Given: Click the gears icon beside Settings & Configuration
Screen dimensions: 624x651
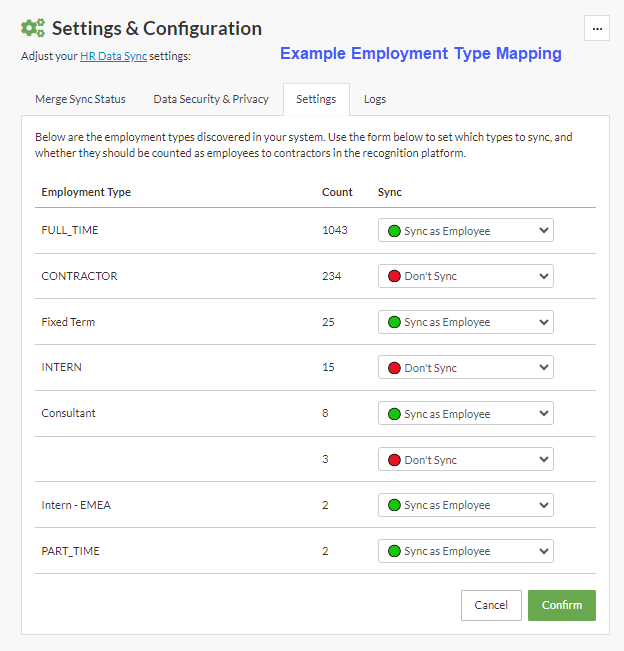Looking at the screenshot, I should click(33, 29).
